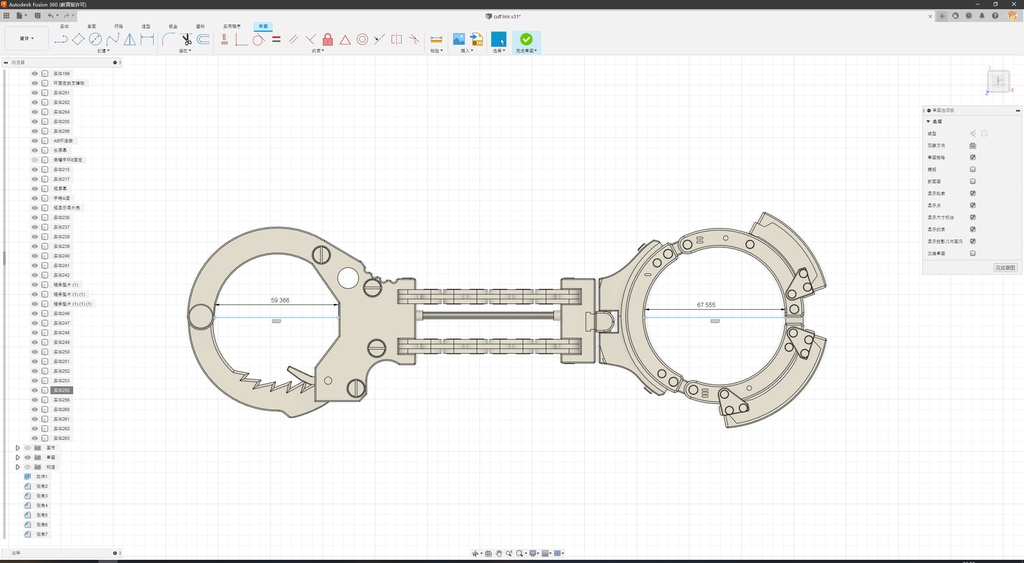Uncheck the 草图栅格 sketch grid checkbox

[x=972, y=157]
